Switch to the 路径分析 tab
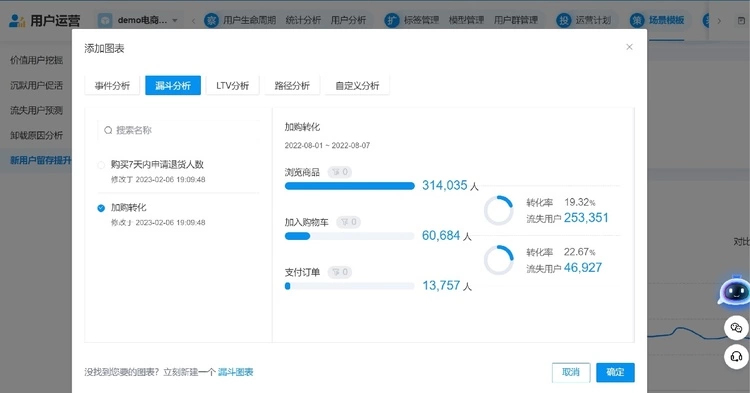Viewport: 750px width, 393px height. [x=292, y=86]
